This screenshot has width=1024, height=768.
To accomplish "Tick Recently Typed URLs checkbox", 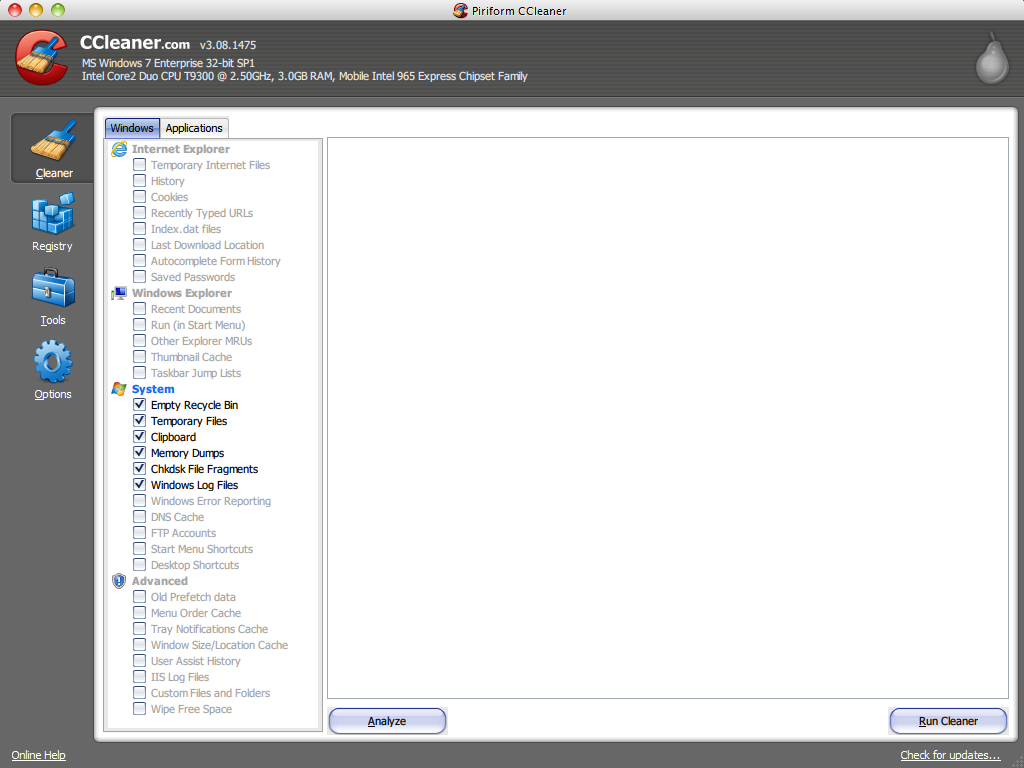I will 139,213.
